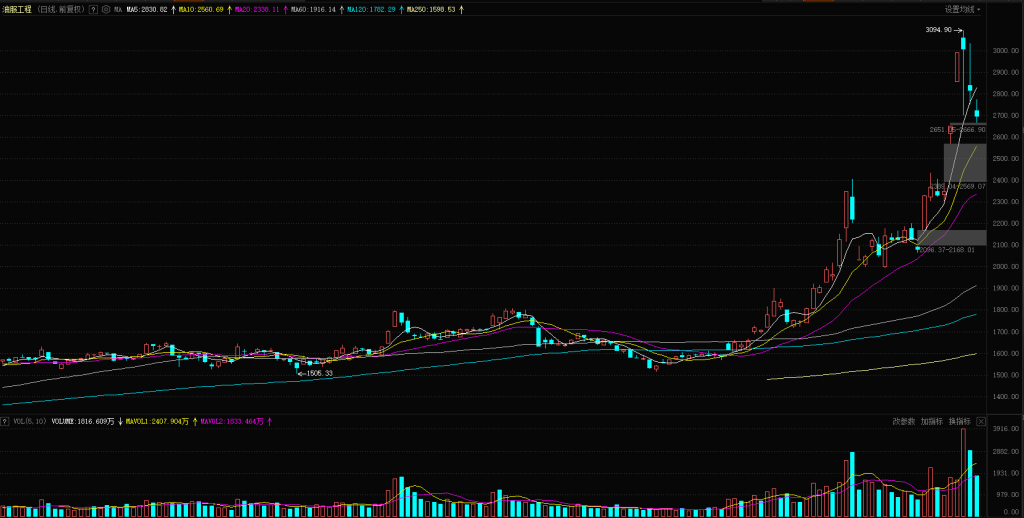Click the yellow MA10 arrow icon
This screenshot has width=1024, height=518.
[228, 9]
